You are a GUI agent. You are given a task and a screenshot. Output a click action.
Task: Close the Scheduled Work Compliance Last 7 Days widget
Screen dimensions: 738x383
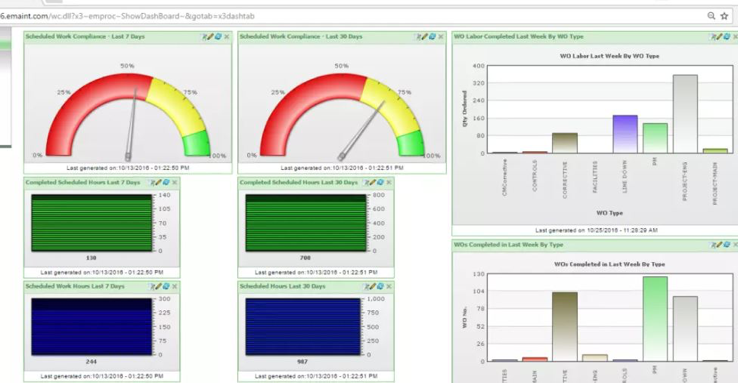[226, 37]
